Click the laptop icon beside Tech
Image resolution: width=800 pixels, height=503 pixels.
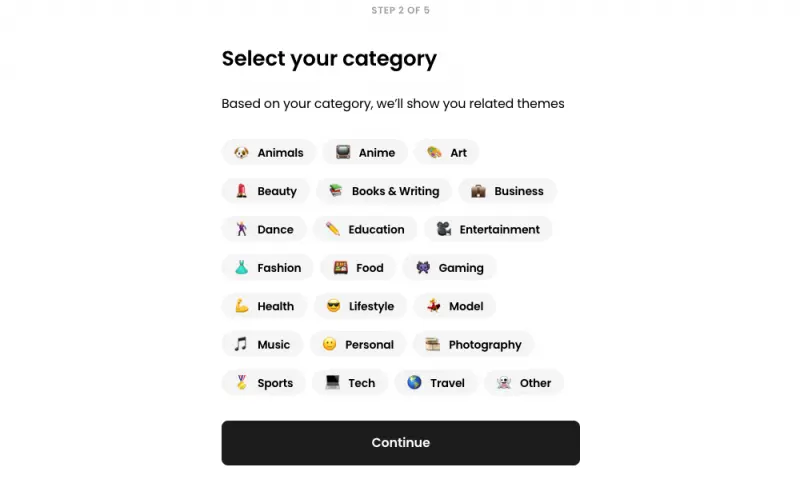[332, 383]
